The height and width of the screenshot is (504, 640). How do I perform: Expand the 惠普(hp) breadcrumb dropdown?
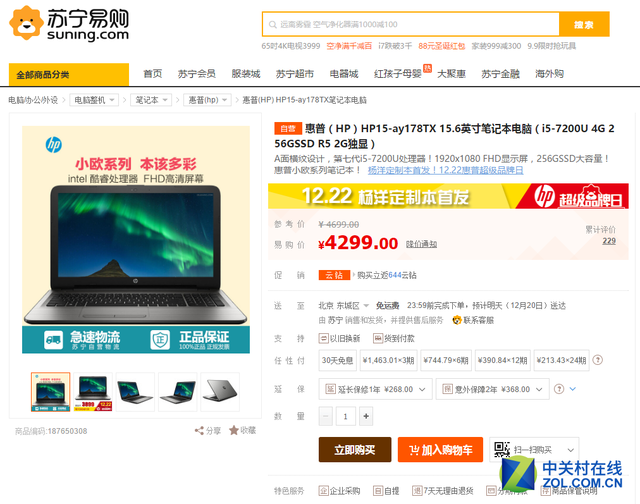pyautogui.click(x=207, y=100)
